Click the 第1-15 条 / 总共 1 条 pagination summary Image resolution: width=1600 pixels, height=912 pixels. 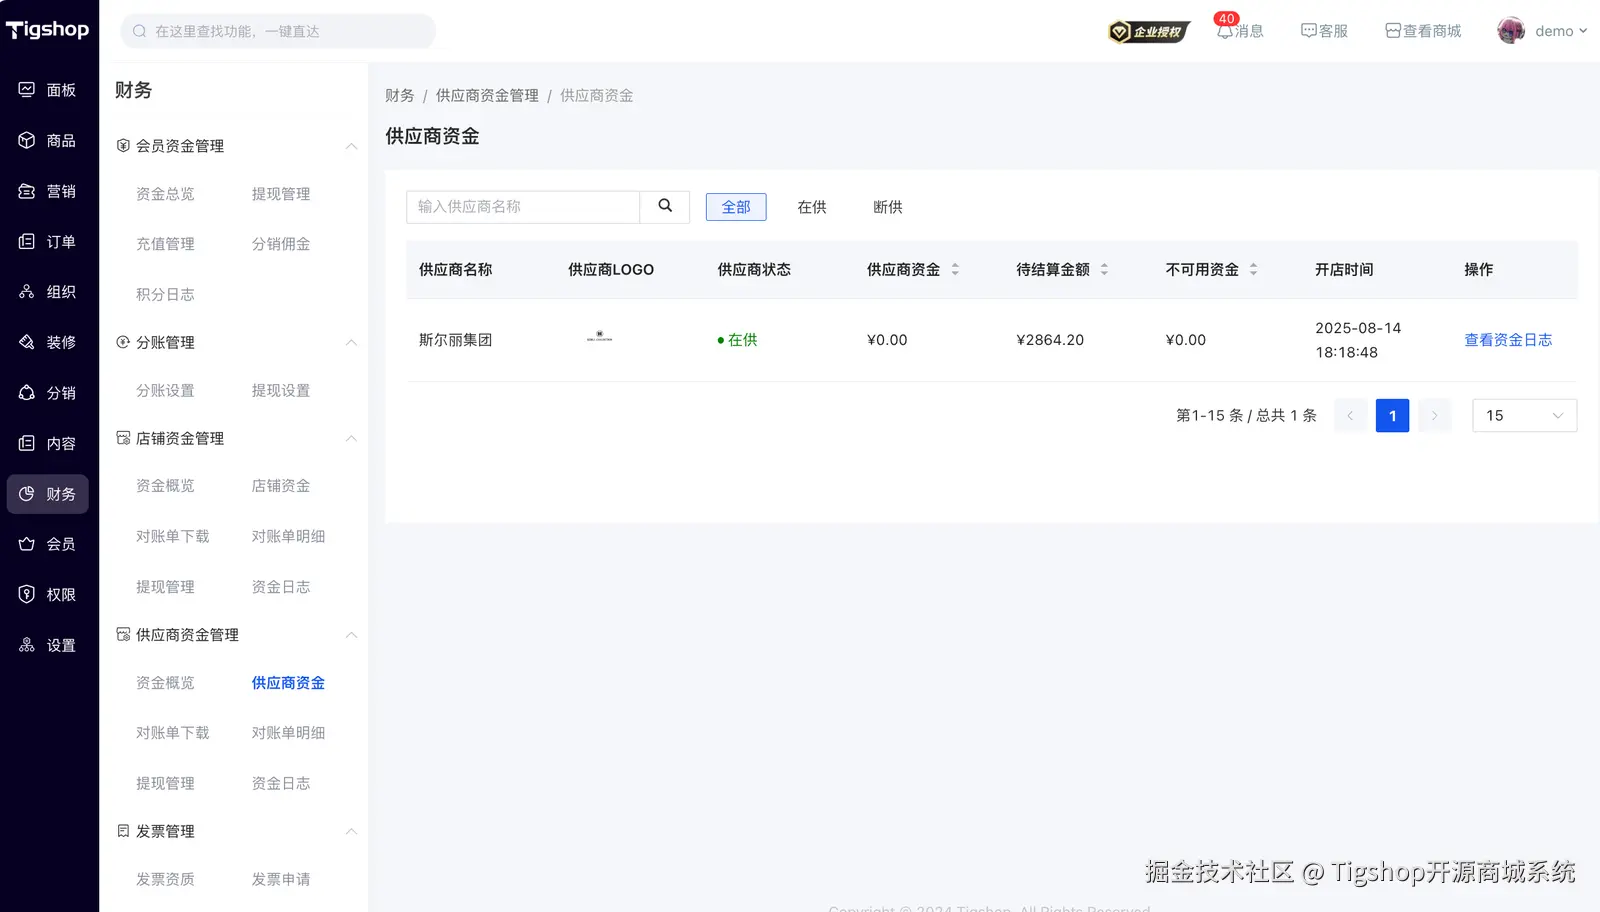[x=1246, y=416]
